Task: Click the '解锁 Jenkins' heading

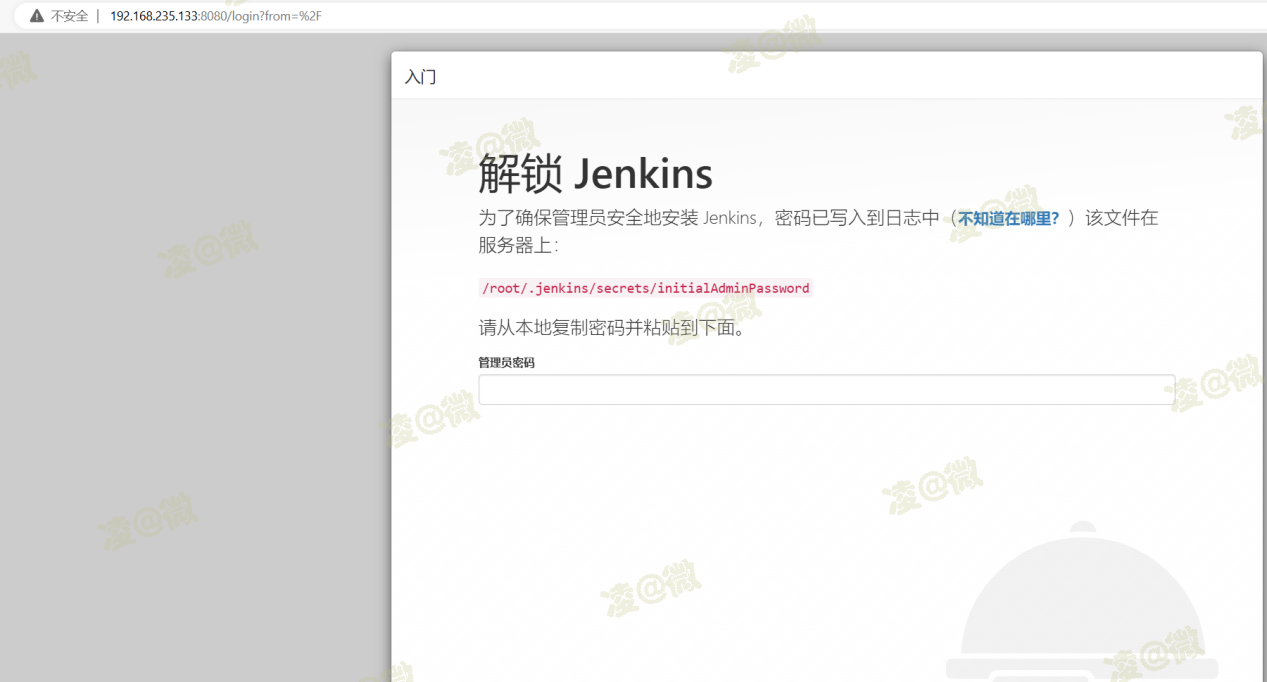Action: pos(595,174)
